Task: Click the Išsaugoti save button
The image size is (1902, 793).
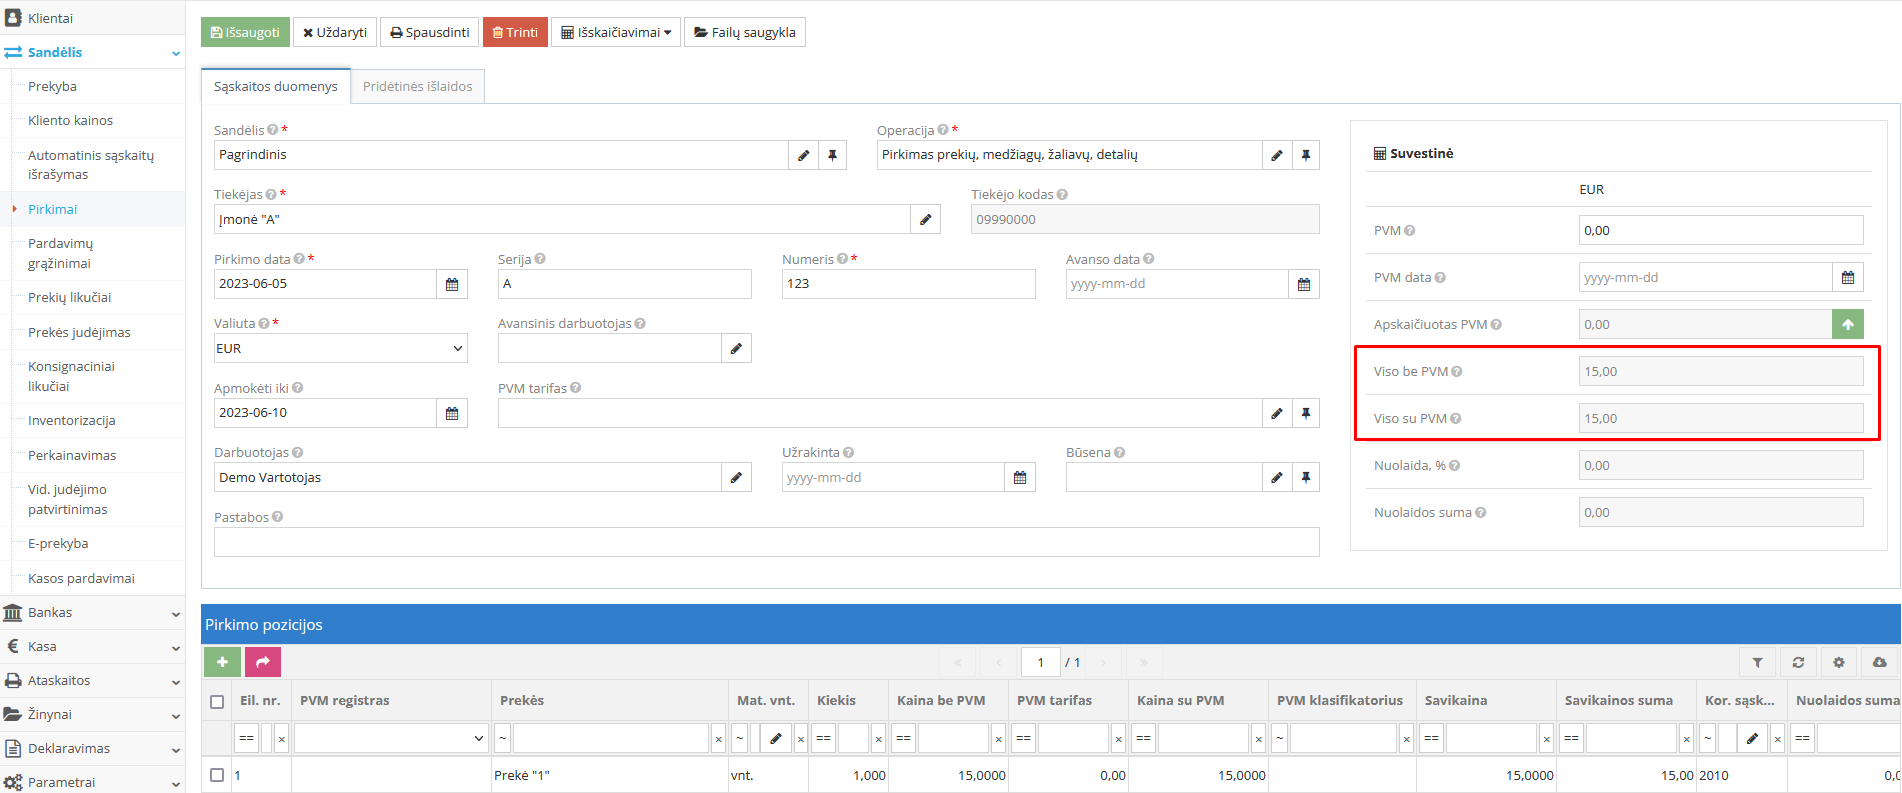Action: pyautogui.click(x=245, y=32)
